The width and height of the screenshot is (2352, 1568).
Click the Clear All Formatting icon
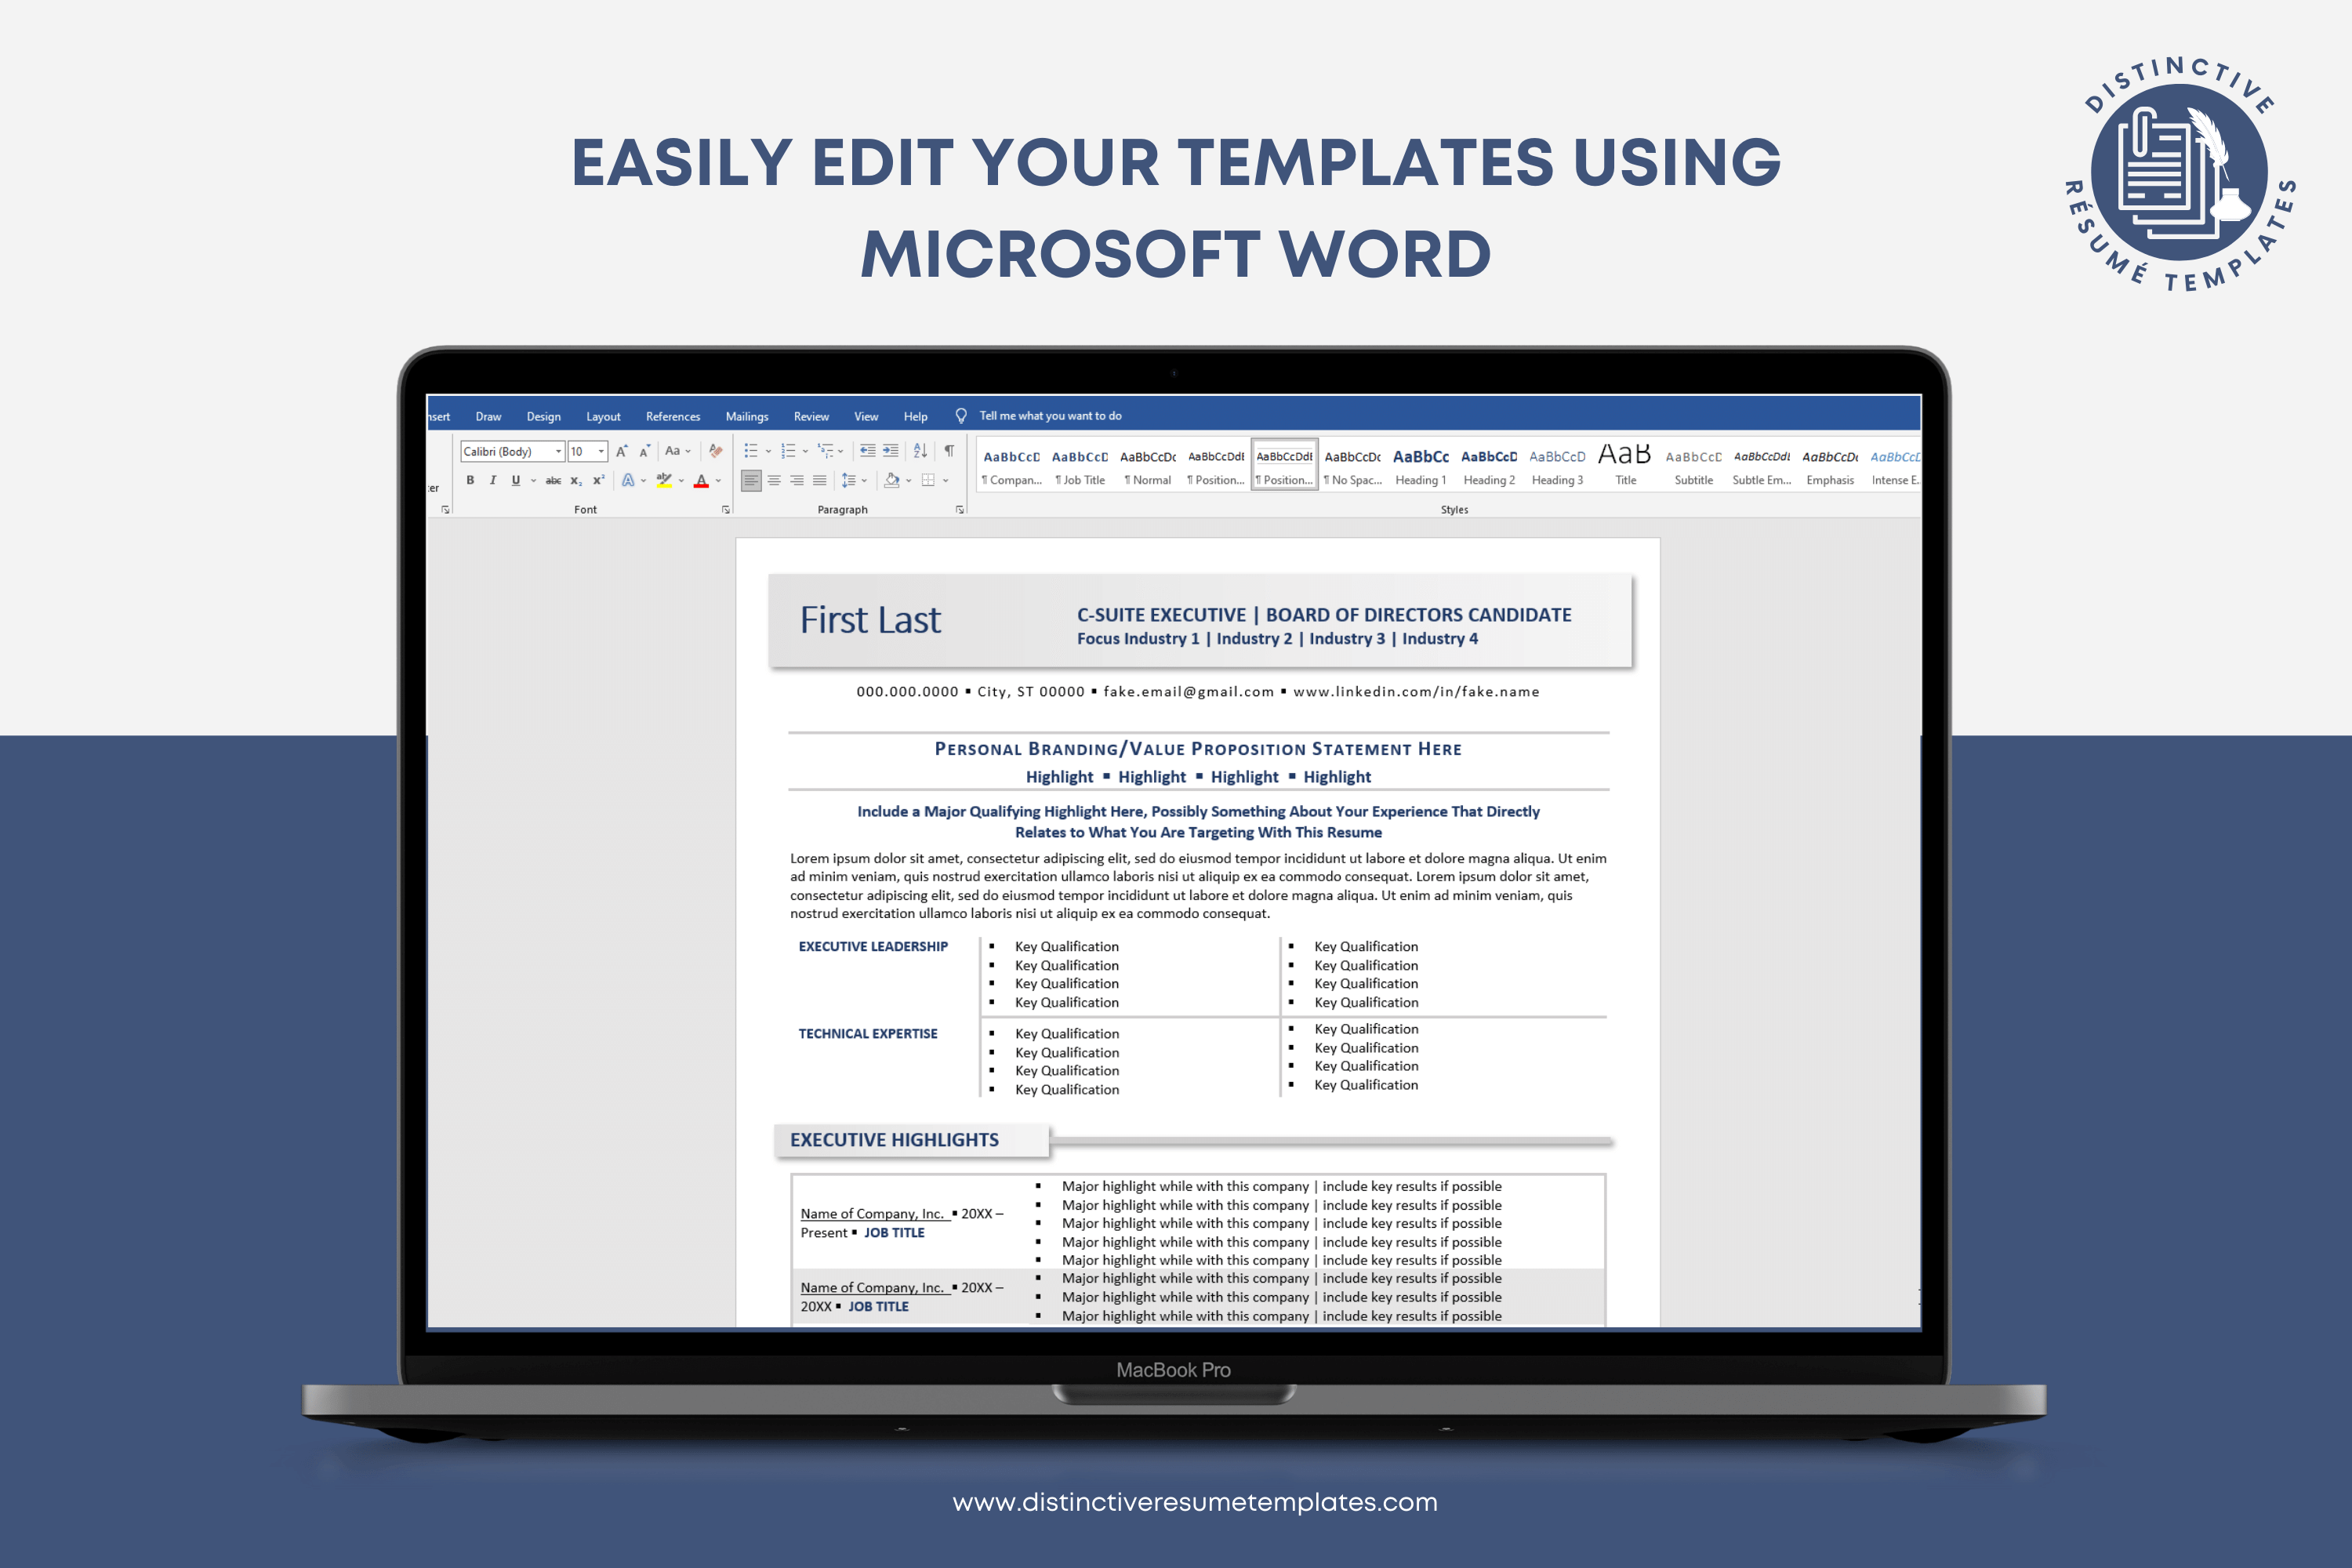[x=715, y=451]
